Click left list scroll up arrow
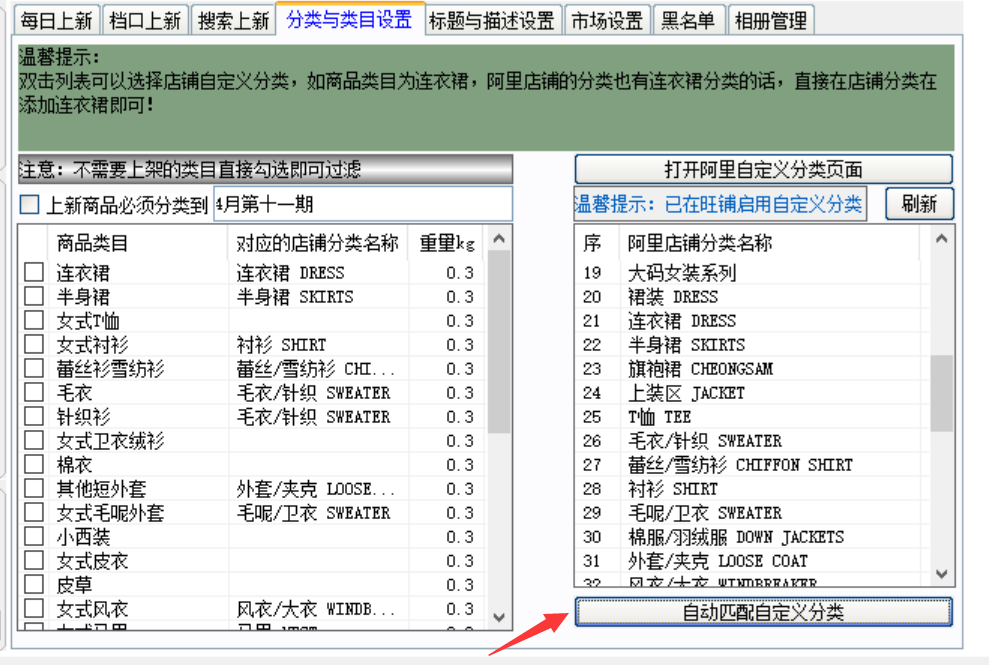This screenshot has width=989, height=665. [x=499, y=238]
